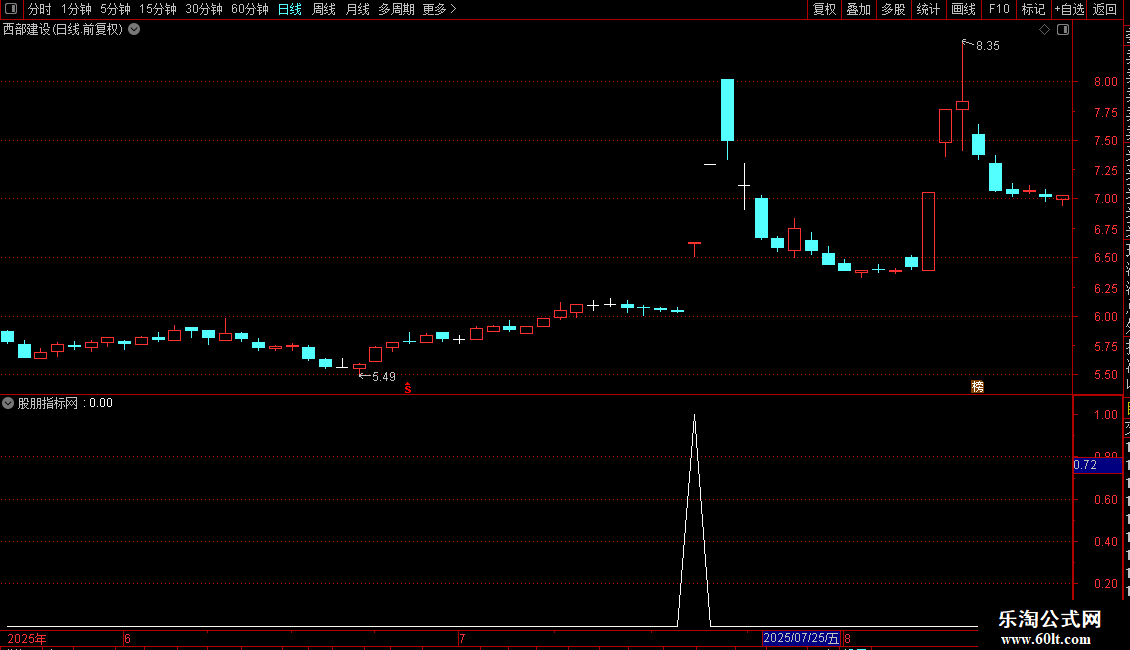
Task: Click the 复权 adjustment button
Action: click(x=824, y=9)
